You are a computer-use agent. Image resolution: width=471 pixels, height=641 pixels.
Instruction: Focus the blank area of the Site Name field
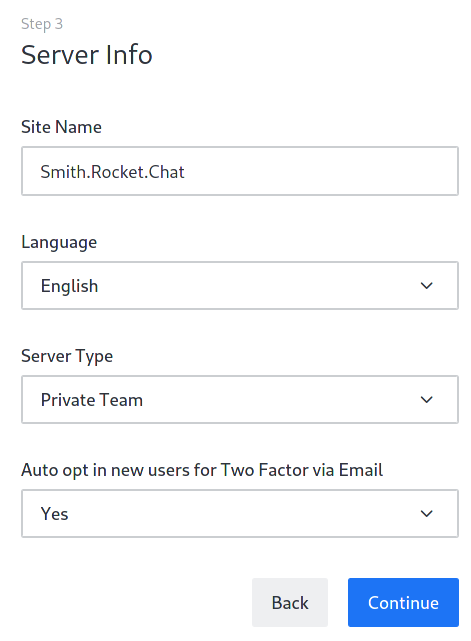point(321,171)
